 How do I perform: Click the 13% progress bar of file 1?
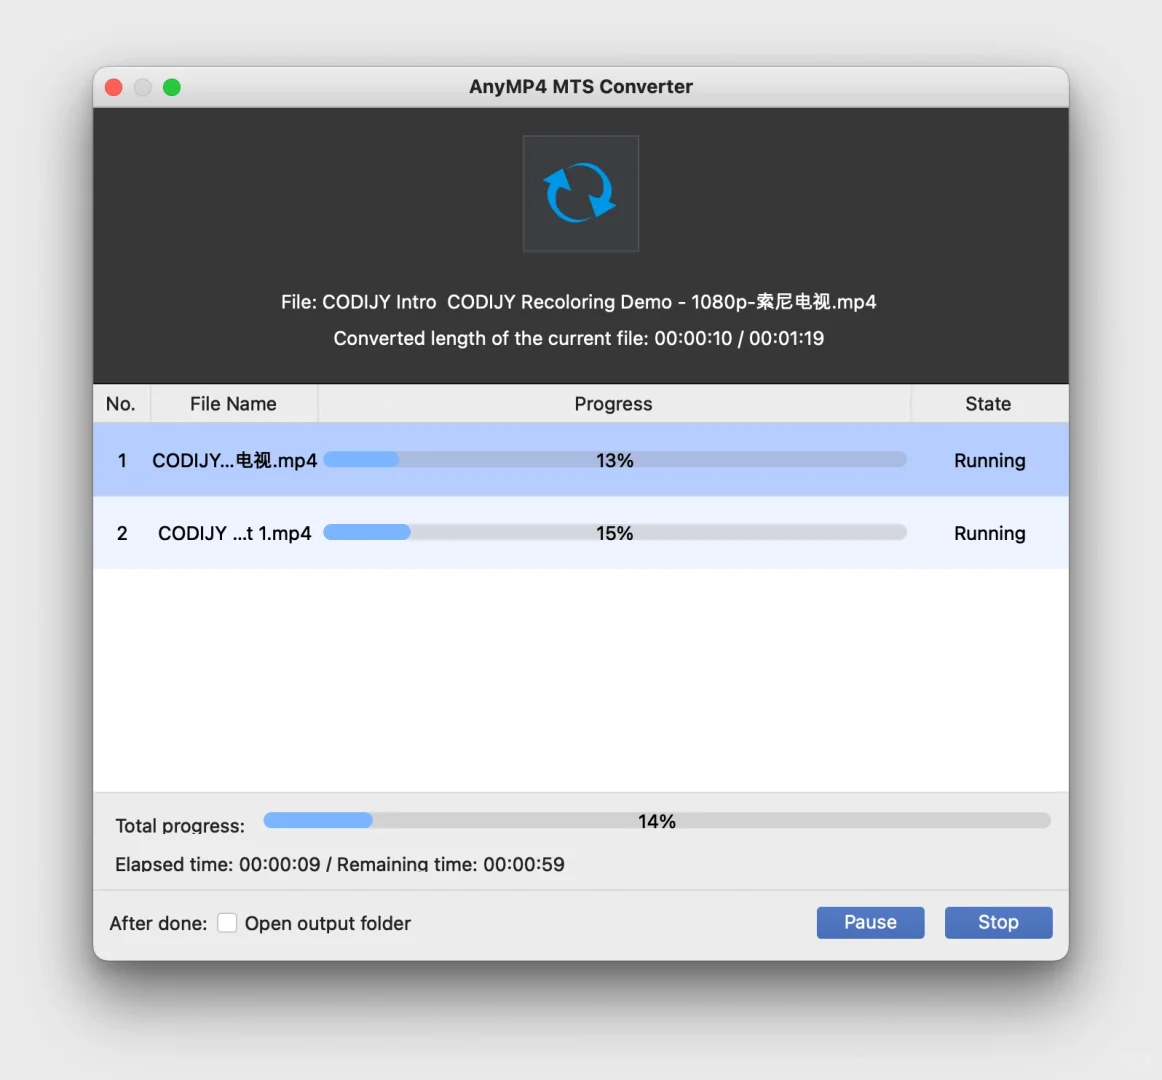(613, 459)
